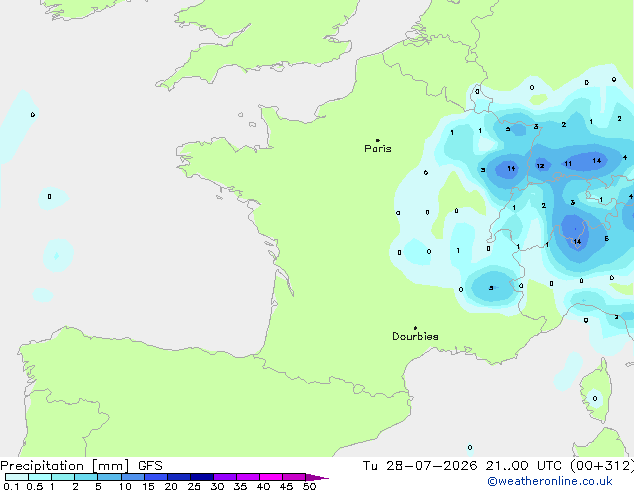Click the dot marker above the Dourbies label
This screenshot has width=634, height=490.
pyautogui.click(x=415, y=328)
